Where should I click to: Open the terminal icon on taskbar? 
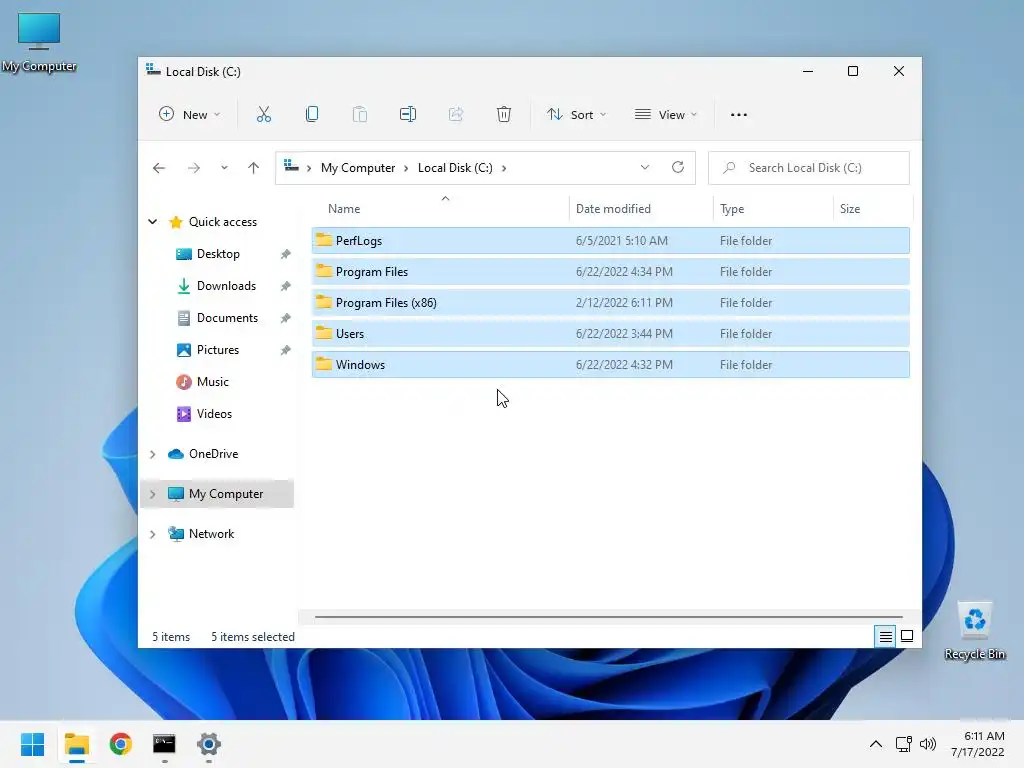pos(164,744)
